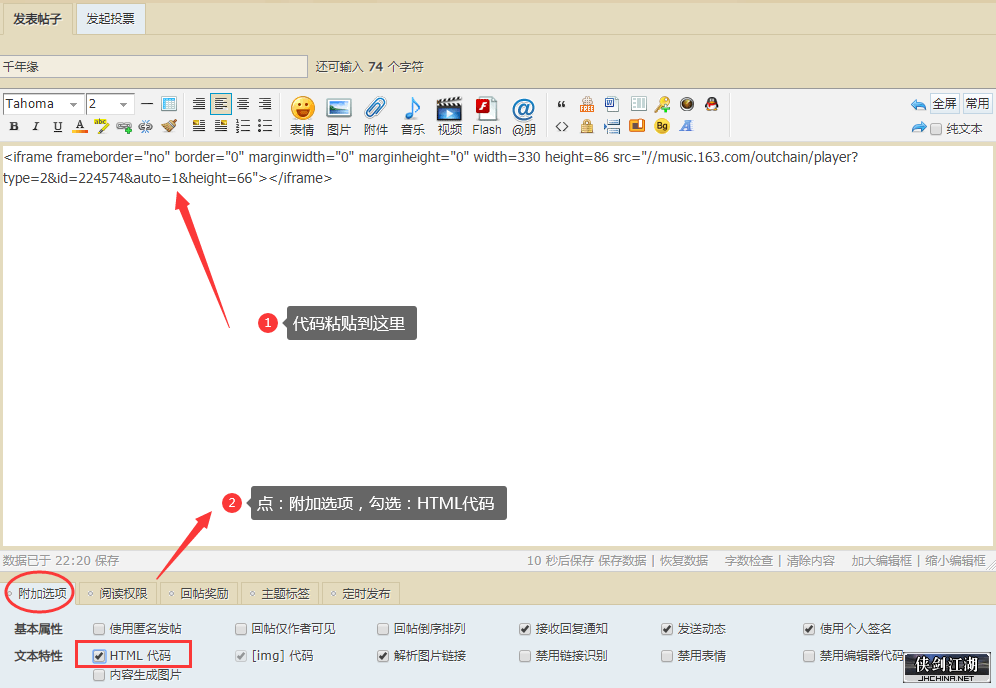Apply italic formatting
This screenshot has width=996, height=688.
click(36, 126)
